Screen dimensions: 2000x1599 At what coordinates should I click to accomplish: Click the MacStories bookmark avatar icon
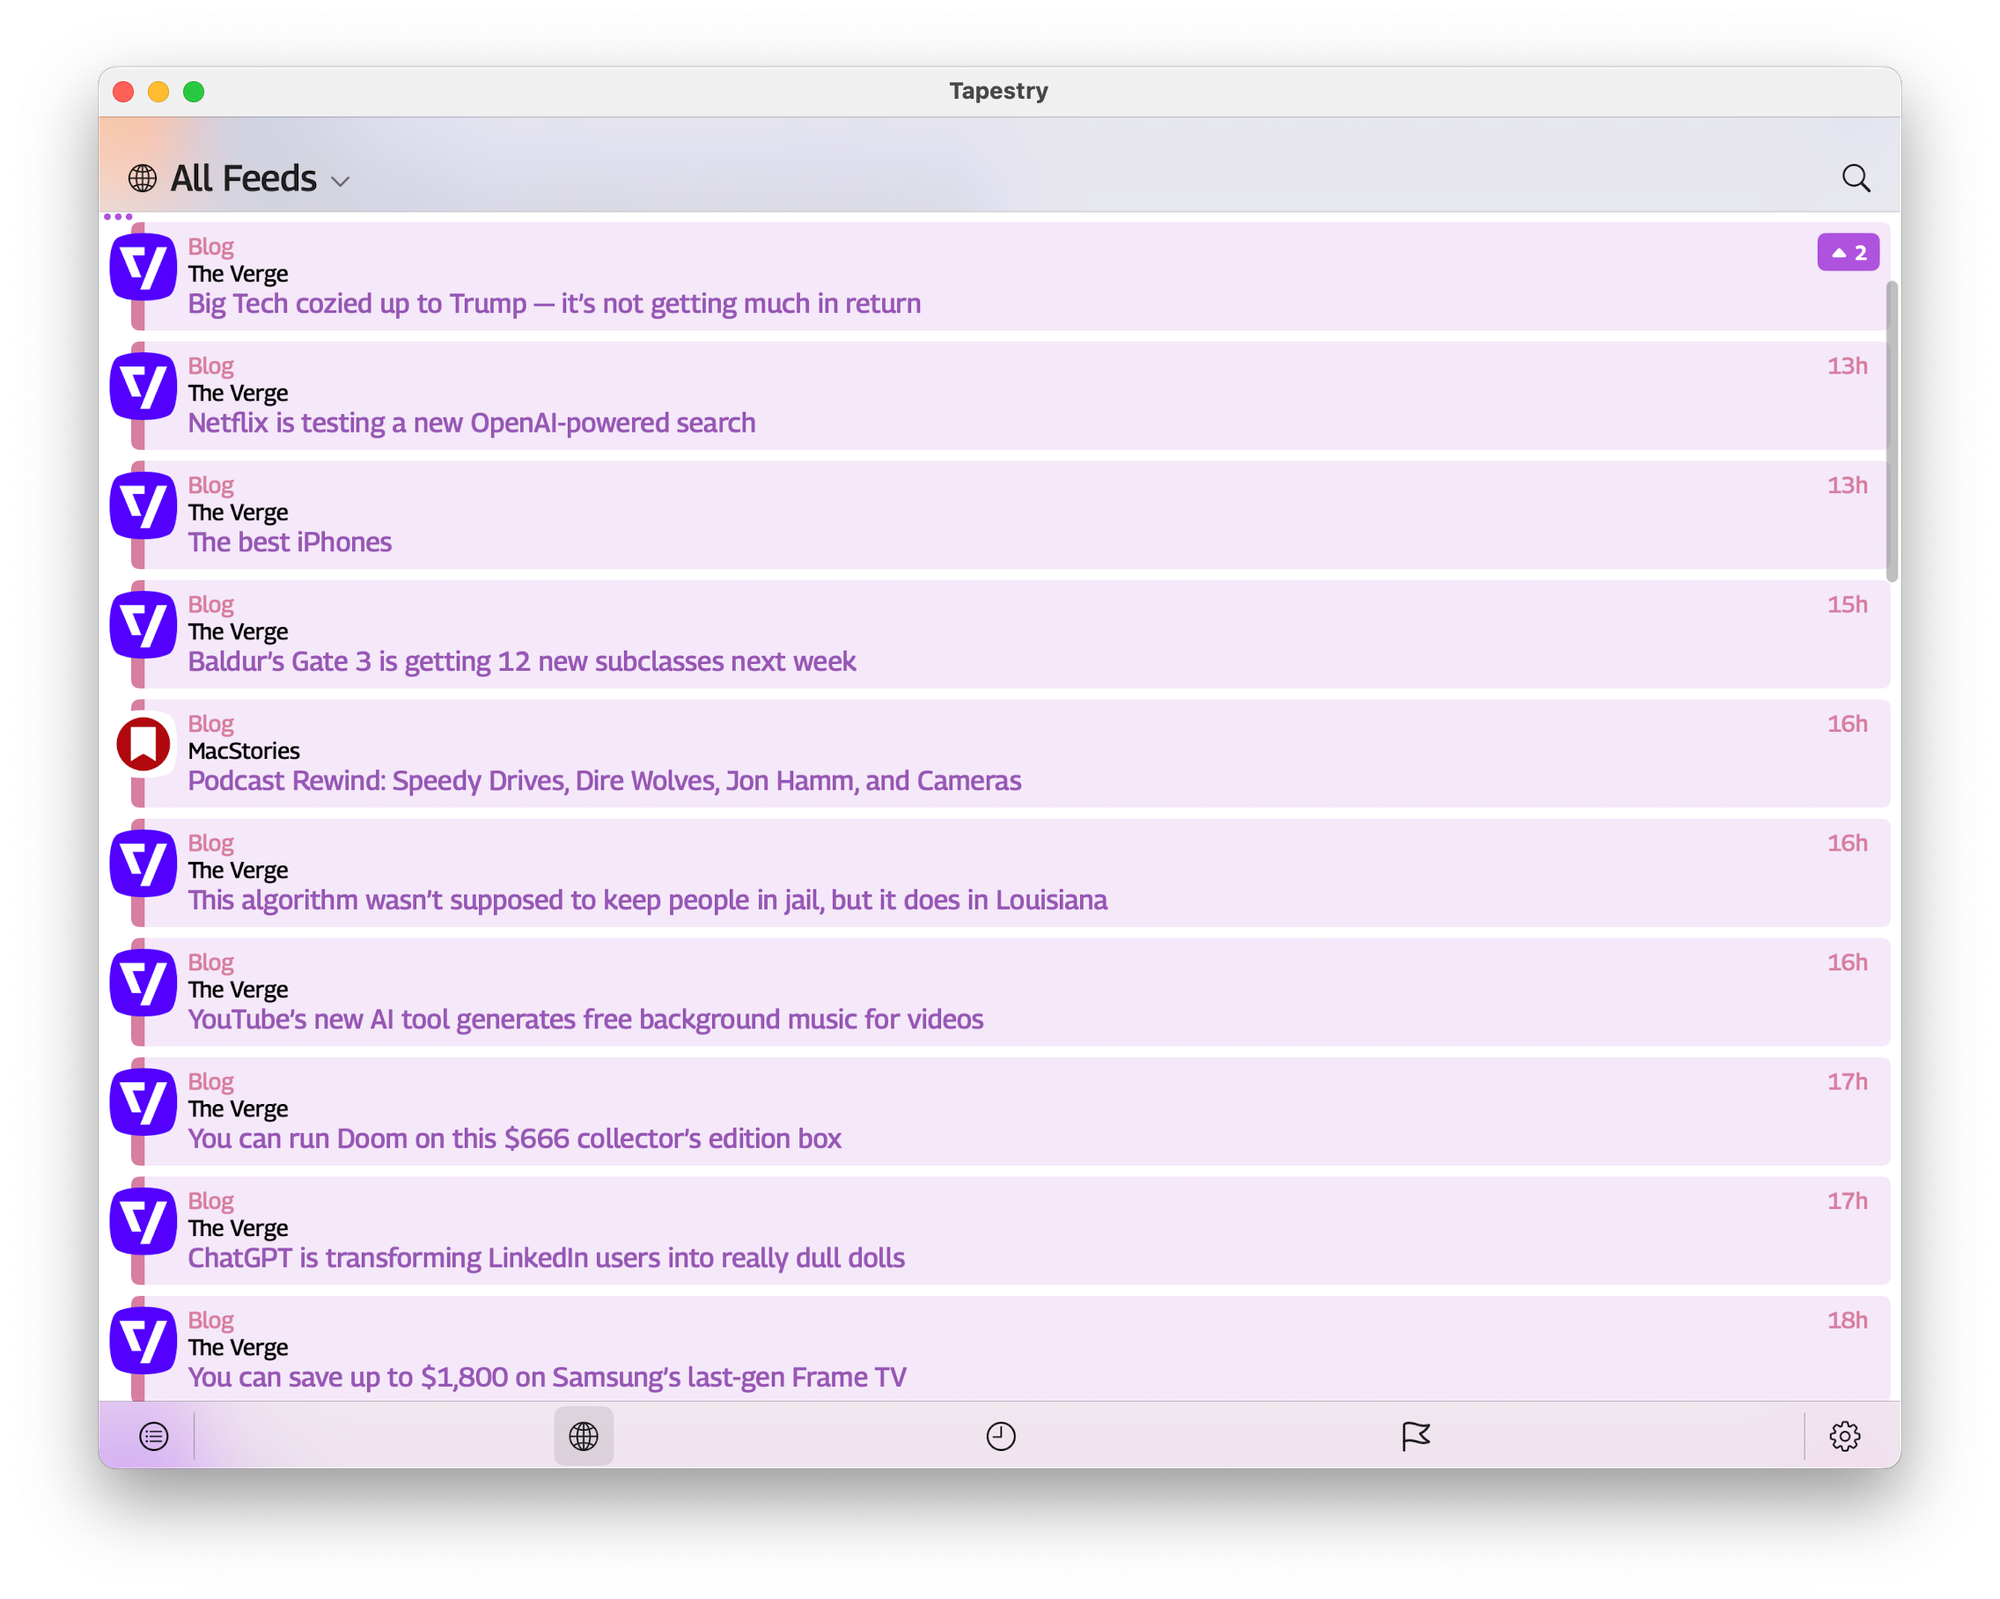point(143,744)
